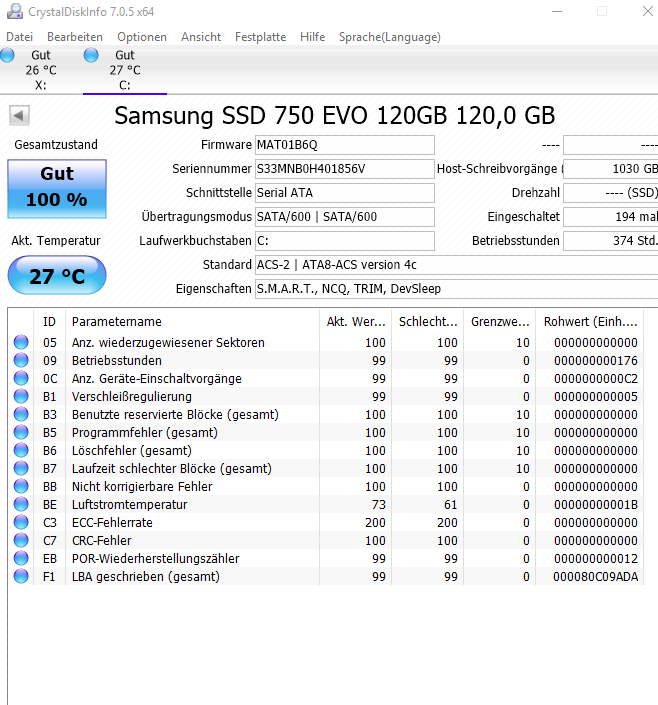This screenshot has height=705, width=658.
Task: Click status orb for Luftstromtemperatur row
Action: 21,504
